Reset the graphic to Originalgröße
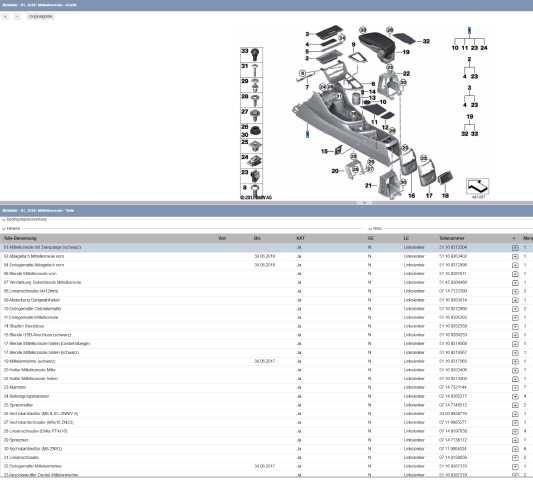533x480 pixels. 41,16
